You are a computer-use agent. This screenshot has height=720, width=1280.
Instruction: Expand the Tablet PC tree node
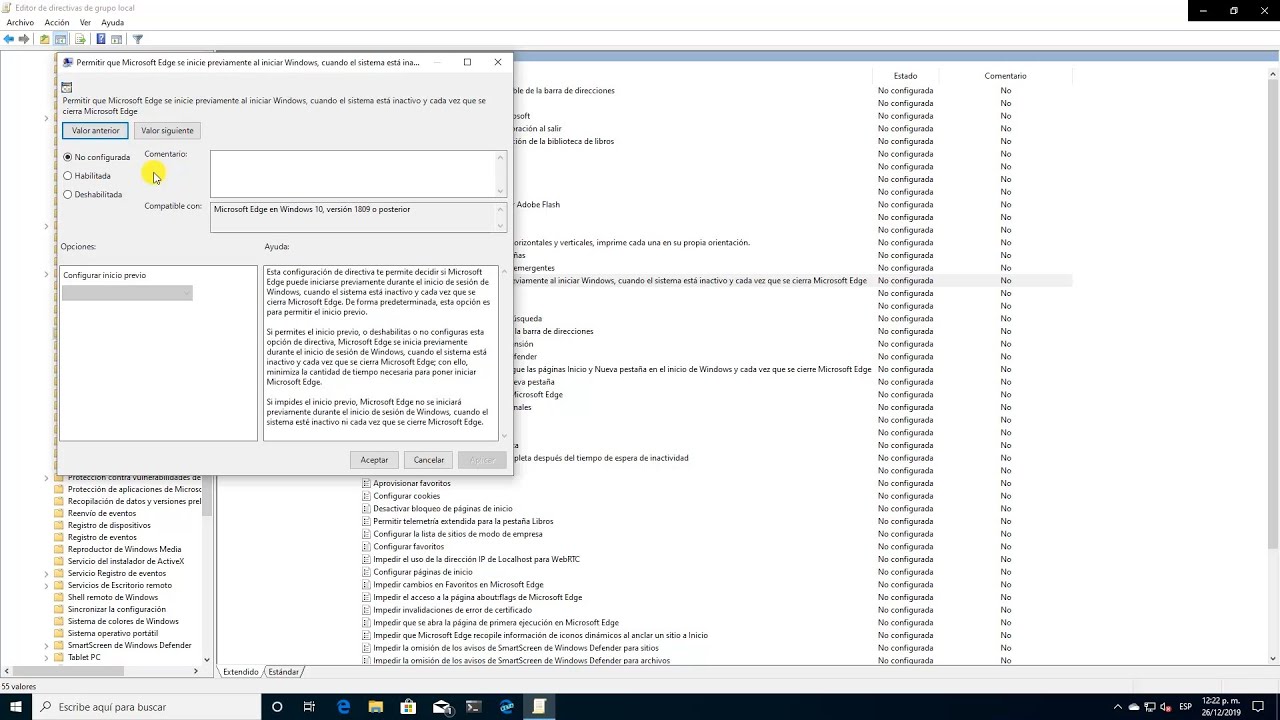tap(46, 657)
